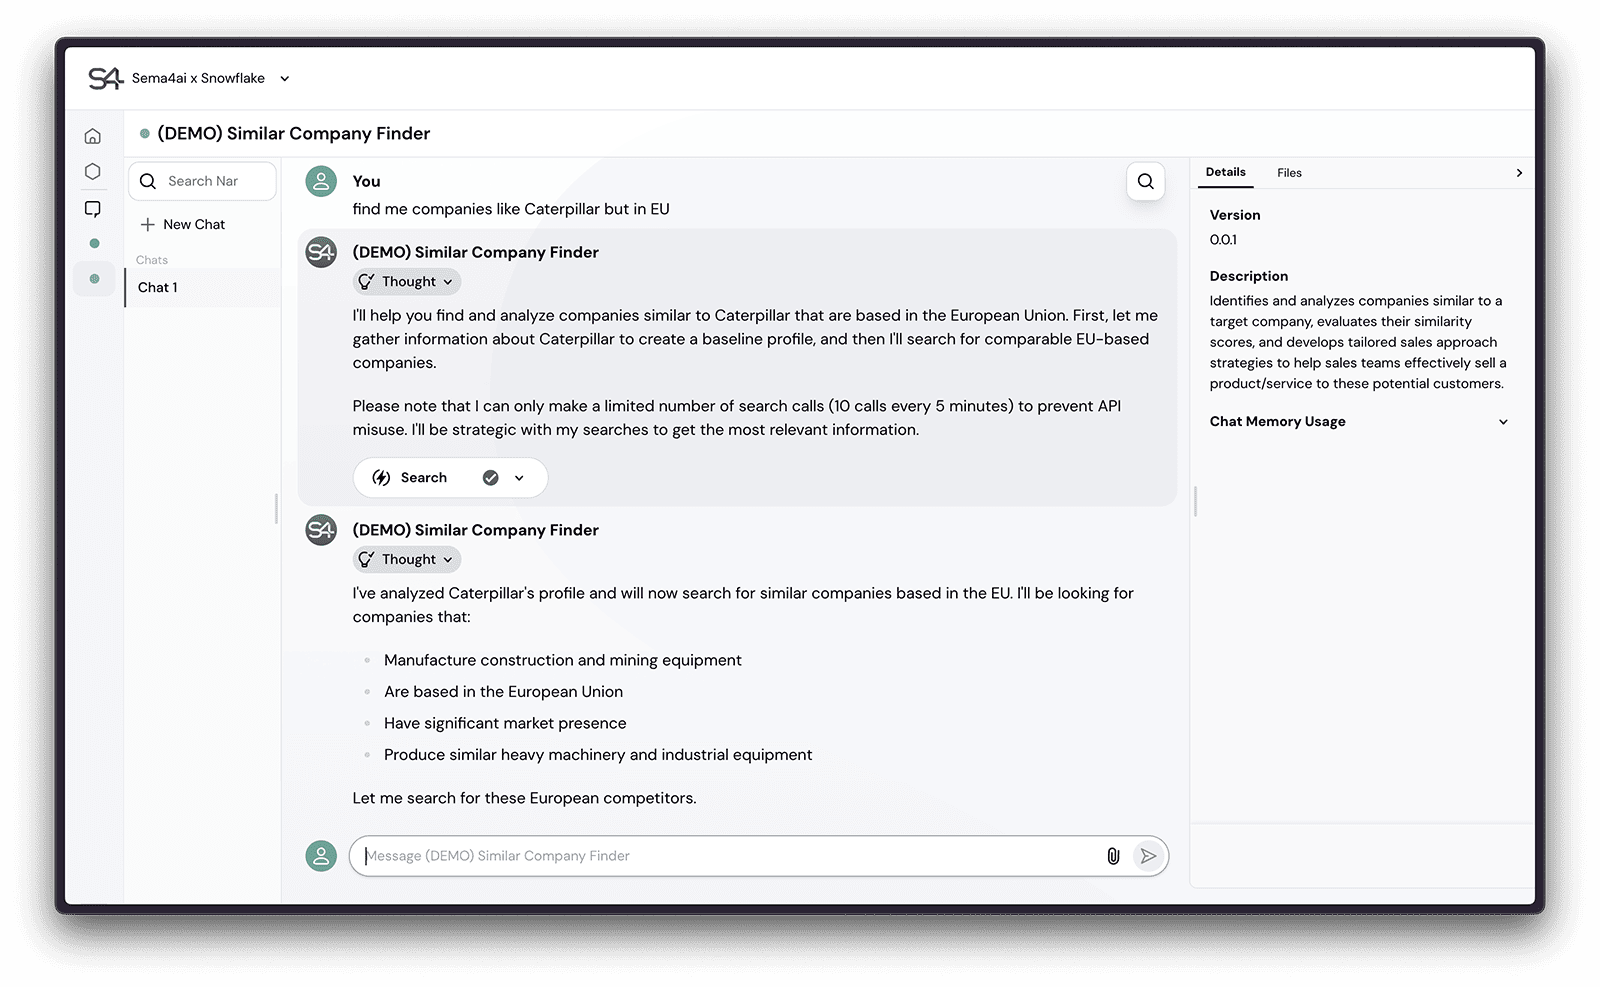Click the magnifier icon at chat top right
The image size is (1600, 987).
[x=1145, y=181]
